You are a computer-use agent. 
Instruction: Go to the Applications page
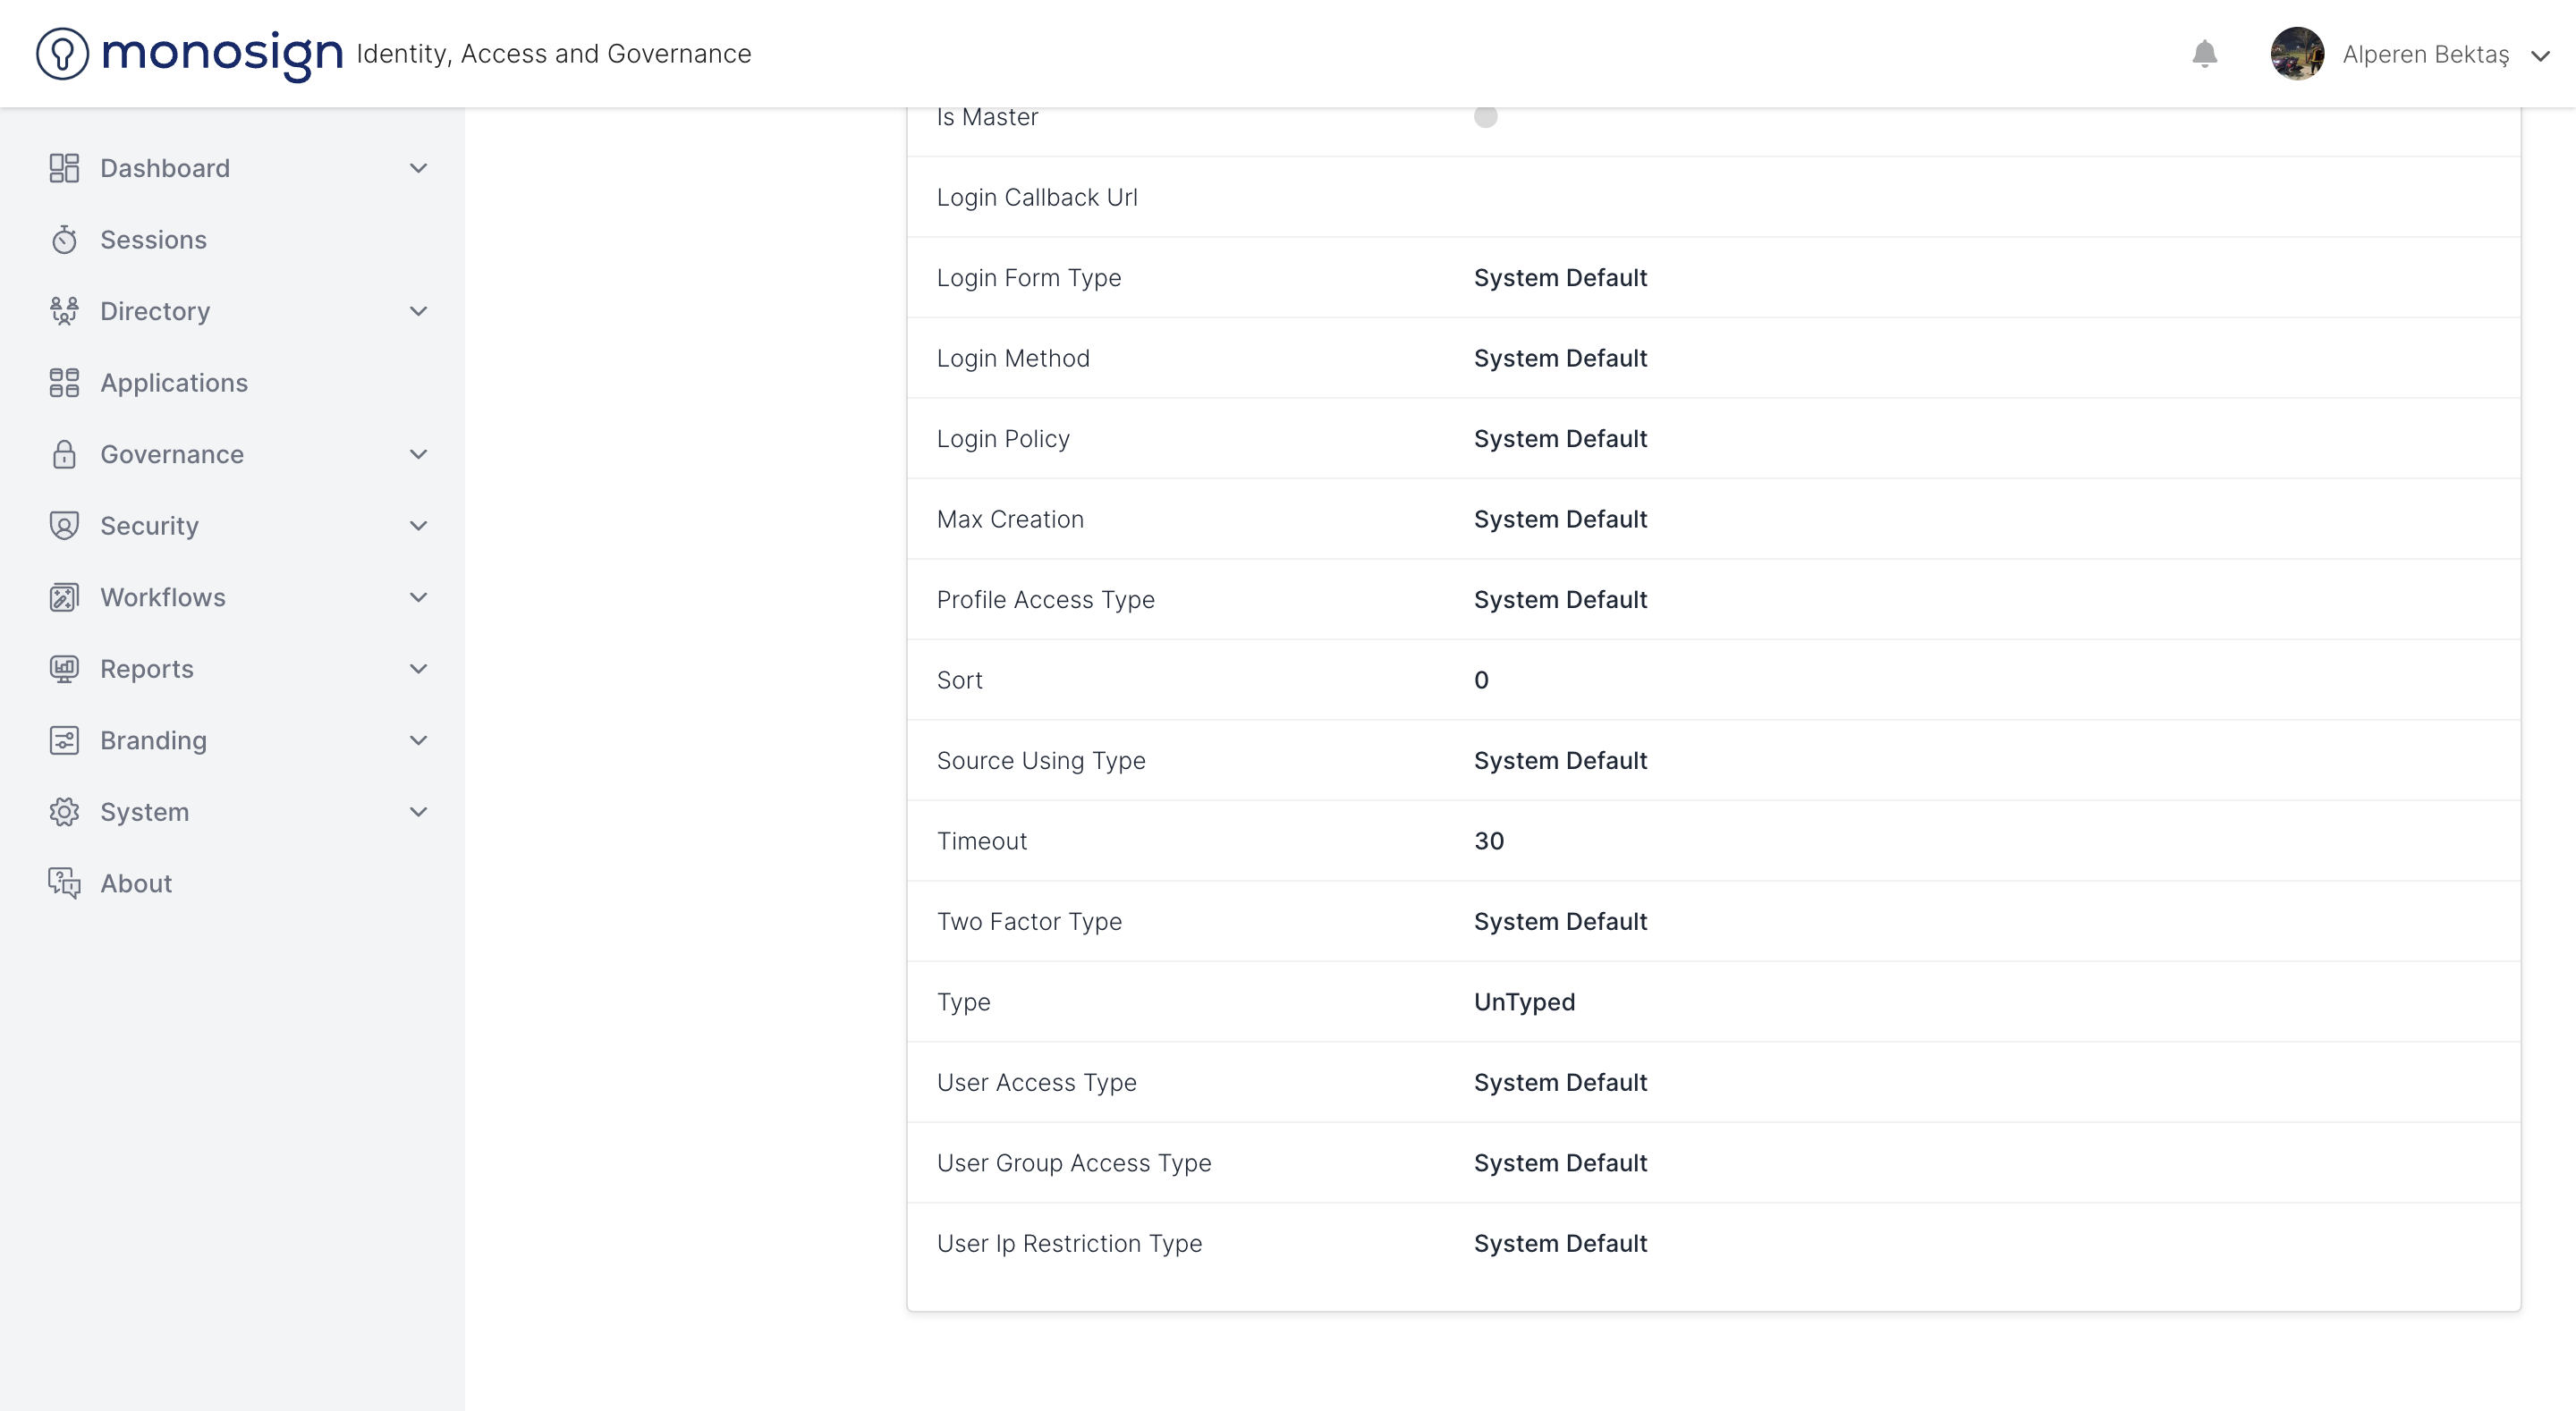(174, 383)
